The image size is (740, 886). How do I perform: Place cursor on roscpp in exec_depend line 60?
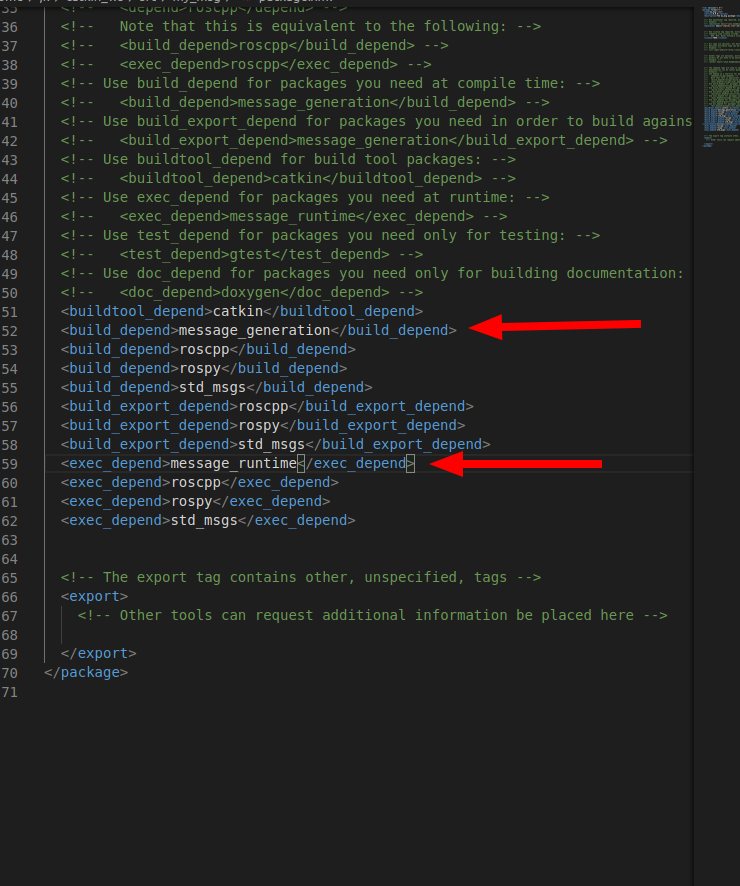[195, 483]
